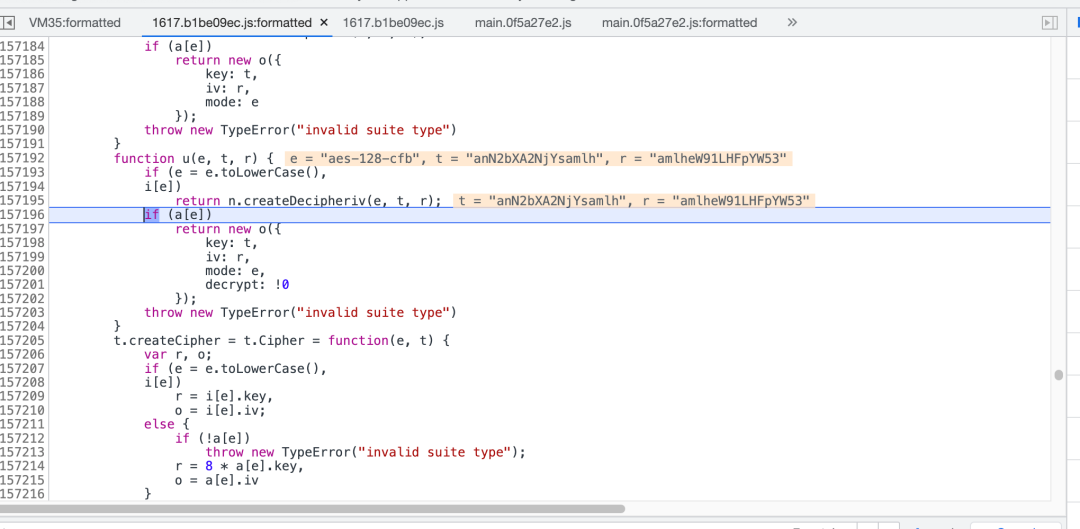1080x529 pixels.
Task: Click "r = 8 * a[e].key," in the code
Action: pyautogui.click(x=240, y=466)
